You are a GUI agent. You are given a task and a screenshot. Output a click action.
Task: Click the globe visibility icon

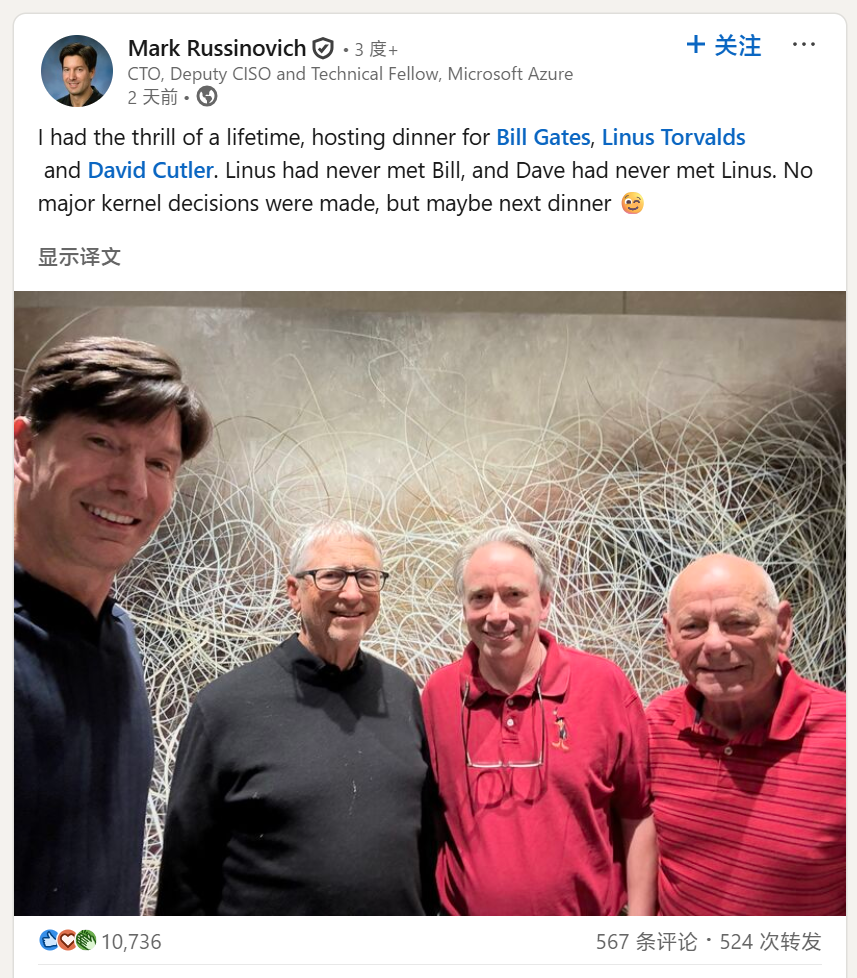tap(207, 97)
